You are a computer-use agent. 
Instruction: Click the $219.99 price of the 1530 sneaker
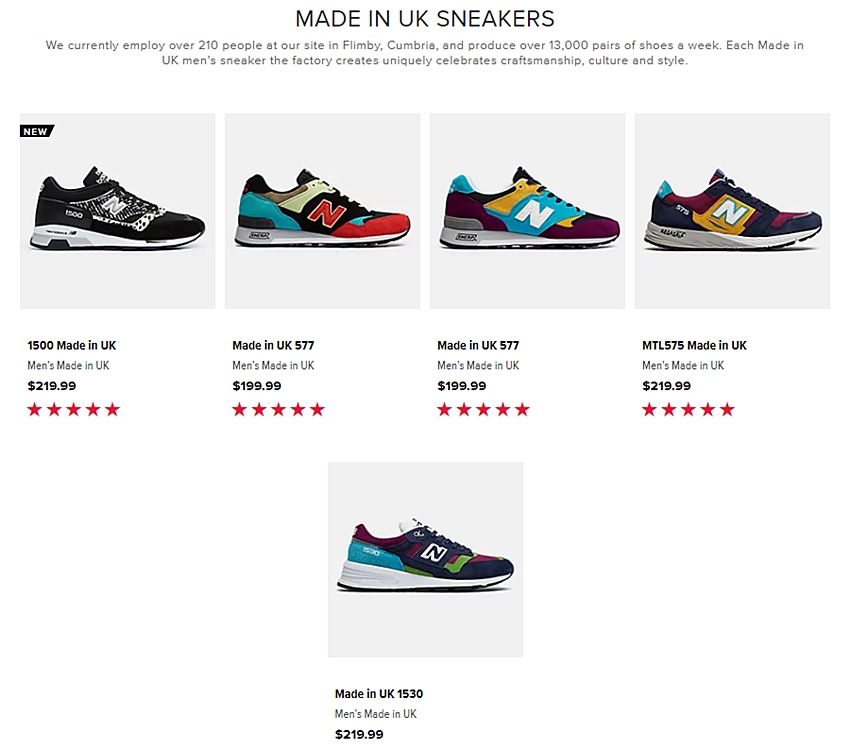(359, 734)
